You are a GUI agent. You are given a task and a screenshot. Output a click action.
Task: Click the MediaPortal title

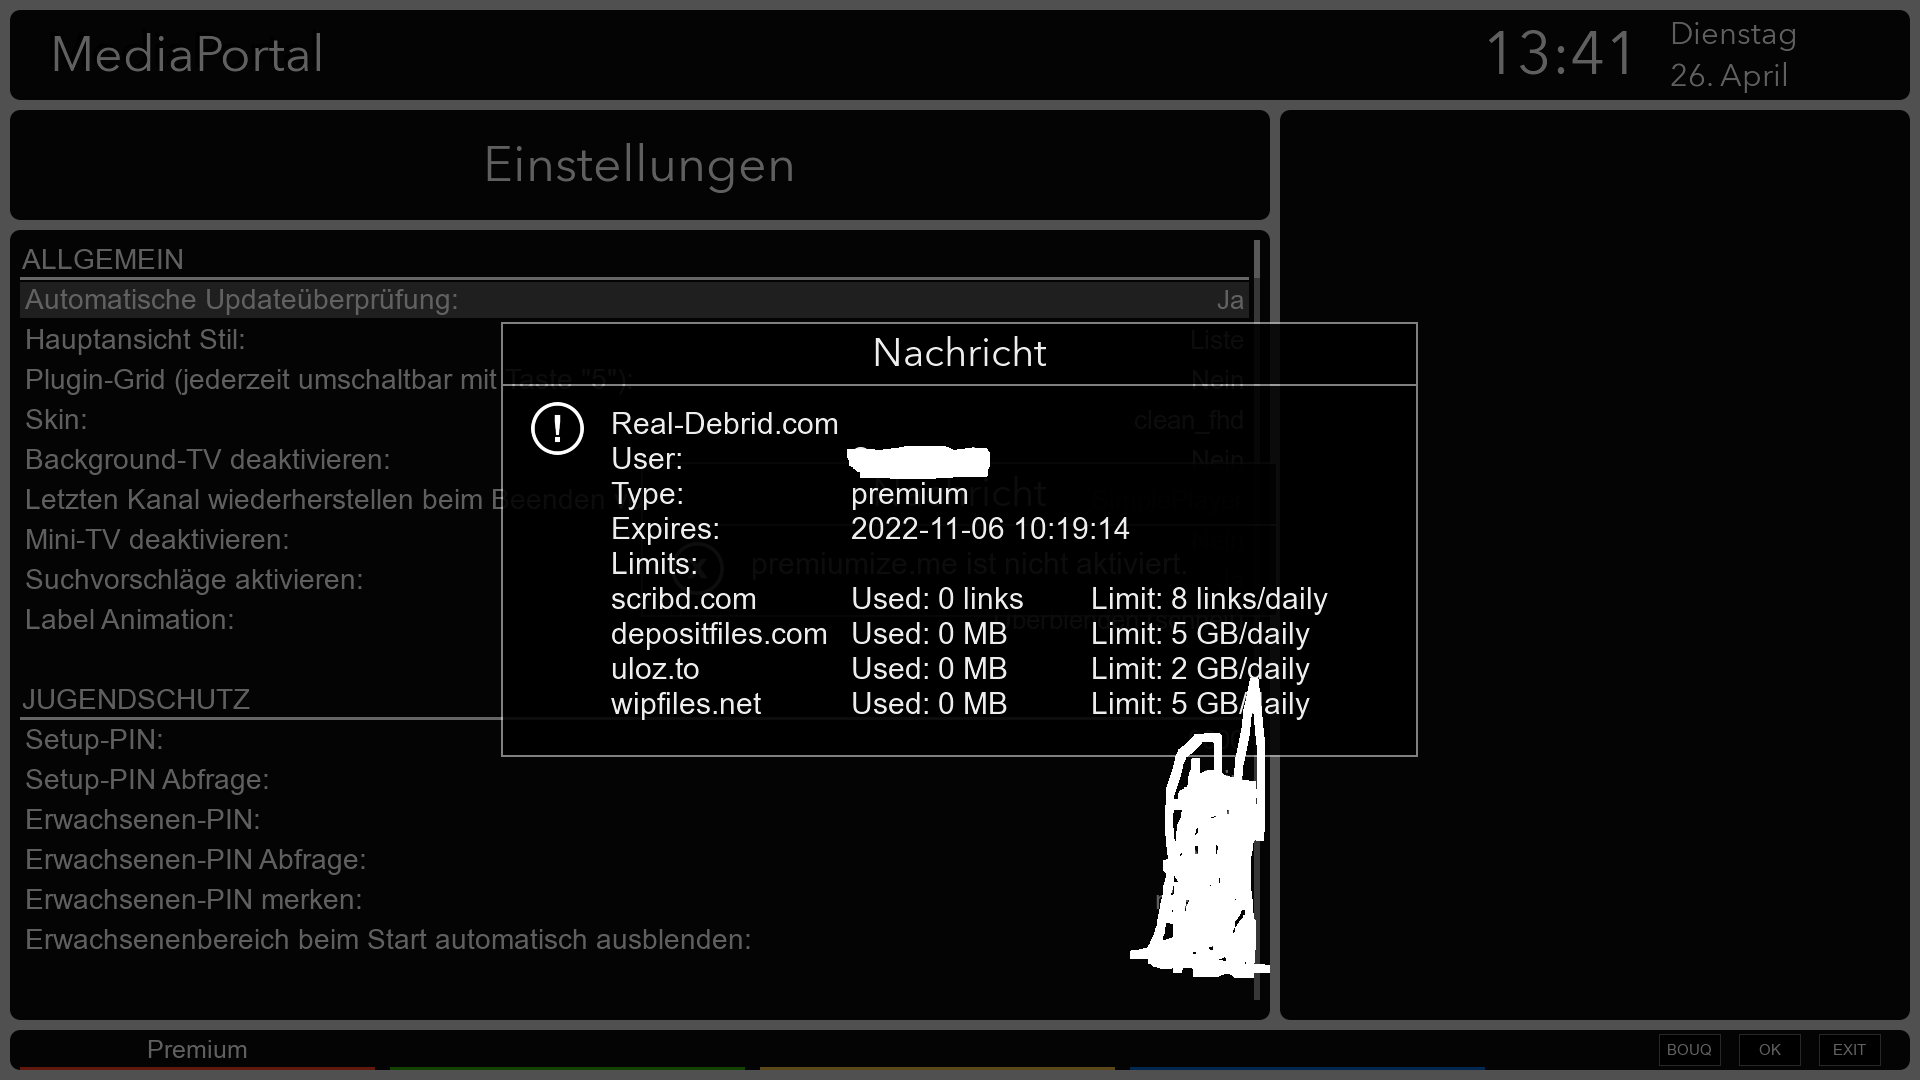click(x=187, y=54)
